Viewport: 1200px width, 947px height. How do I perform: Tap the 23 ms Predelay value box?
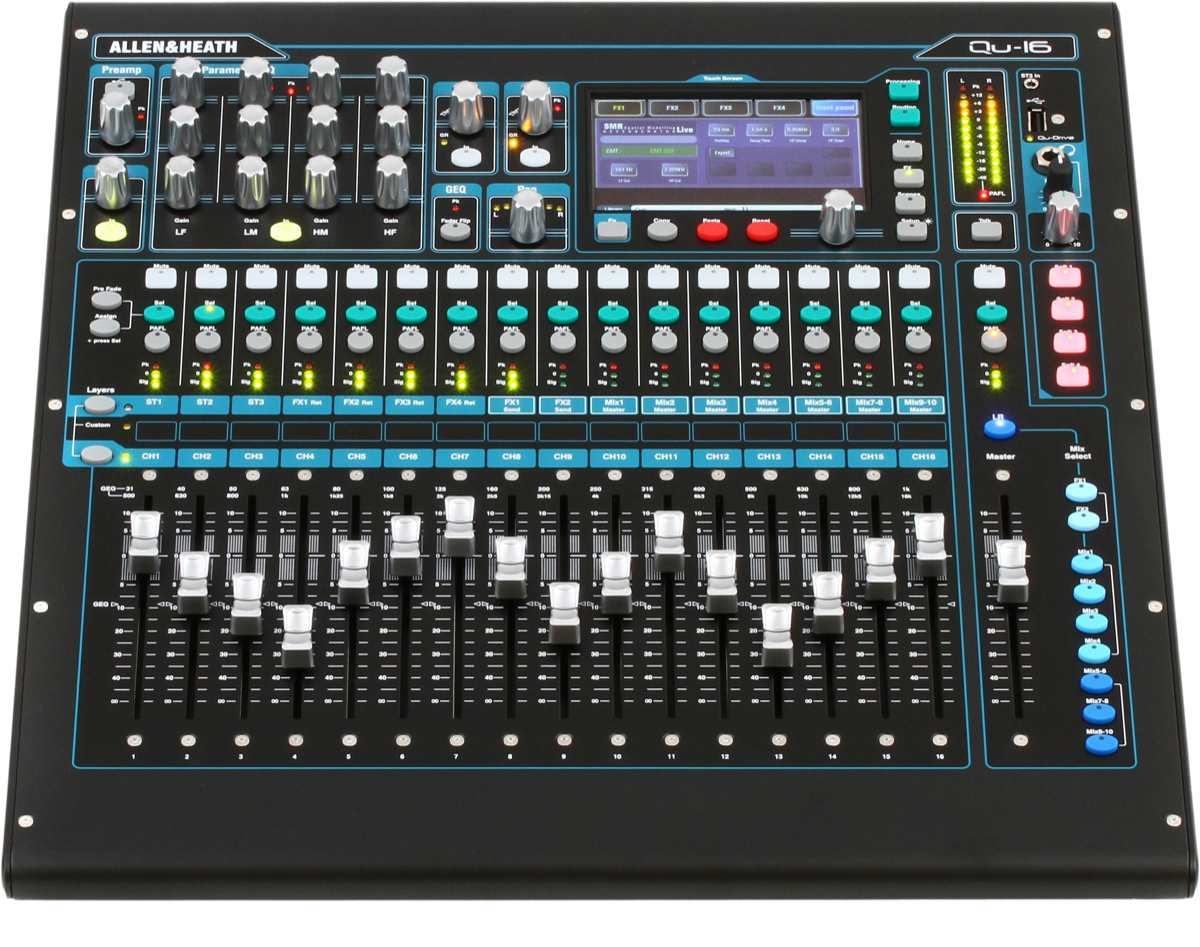pyautogui.click(x=721, y=130)
